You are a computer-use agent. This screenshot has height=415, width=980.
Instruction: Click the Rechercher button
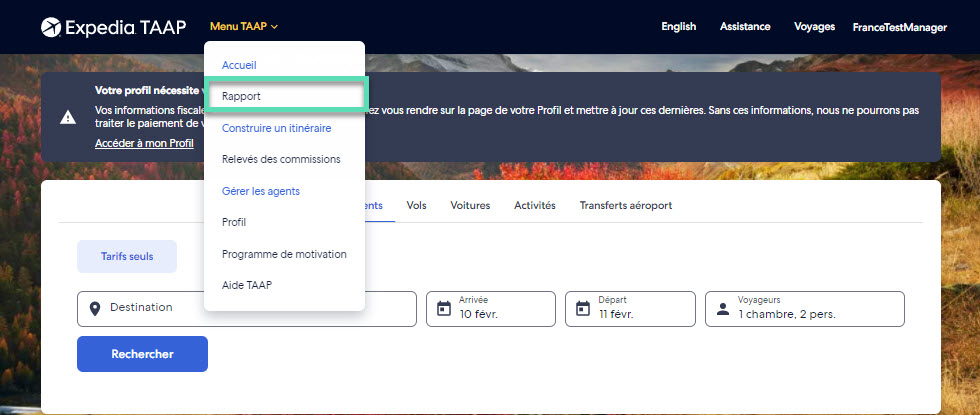pyautogui.click(x=142, y=354)
